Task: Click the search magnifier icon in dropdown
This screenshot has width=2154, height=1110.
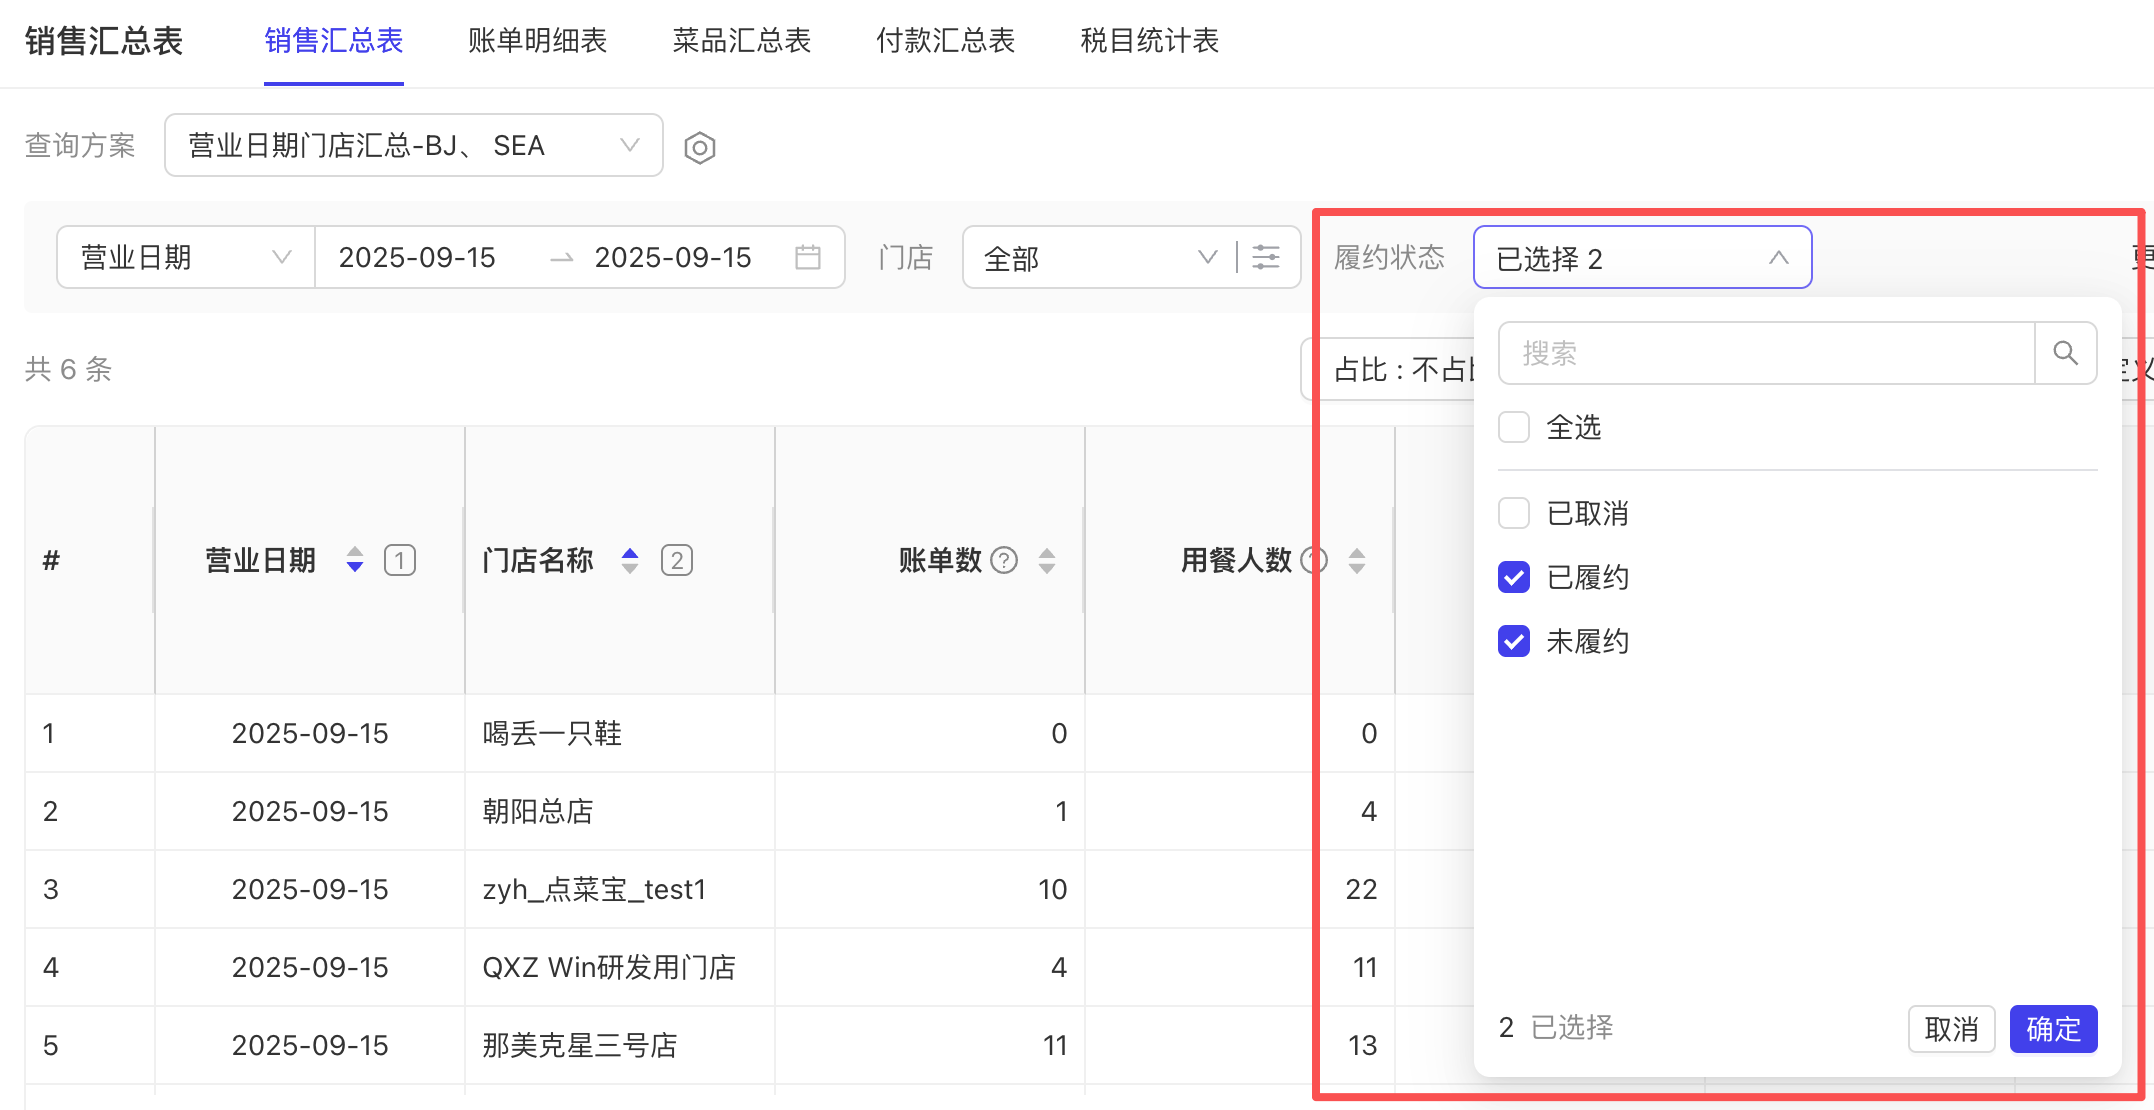Action: [2065, 352]
